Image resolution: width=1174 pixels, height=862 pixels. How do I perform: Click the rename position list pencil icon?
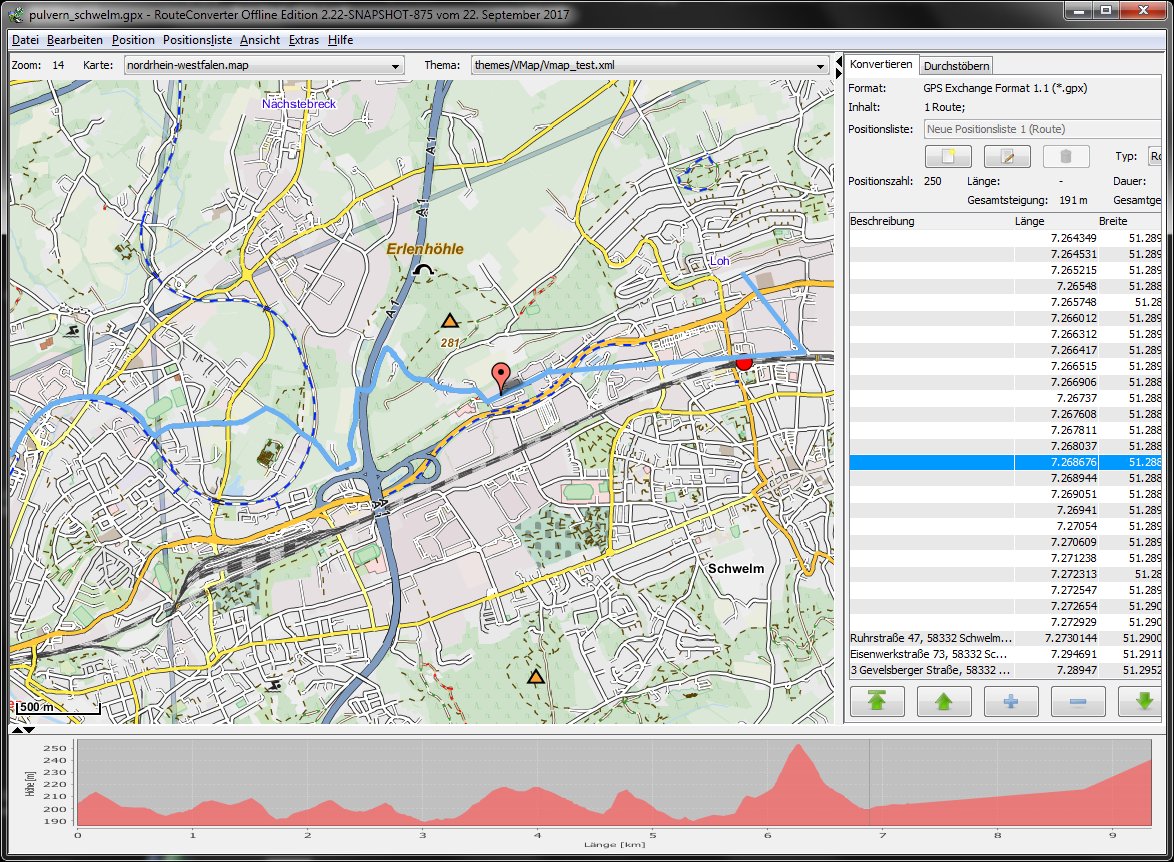(1007, 157)
